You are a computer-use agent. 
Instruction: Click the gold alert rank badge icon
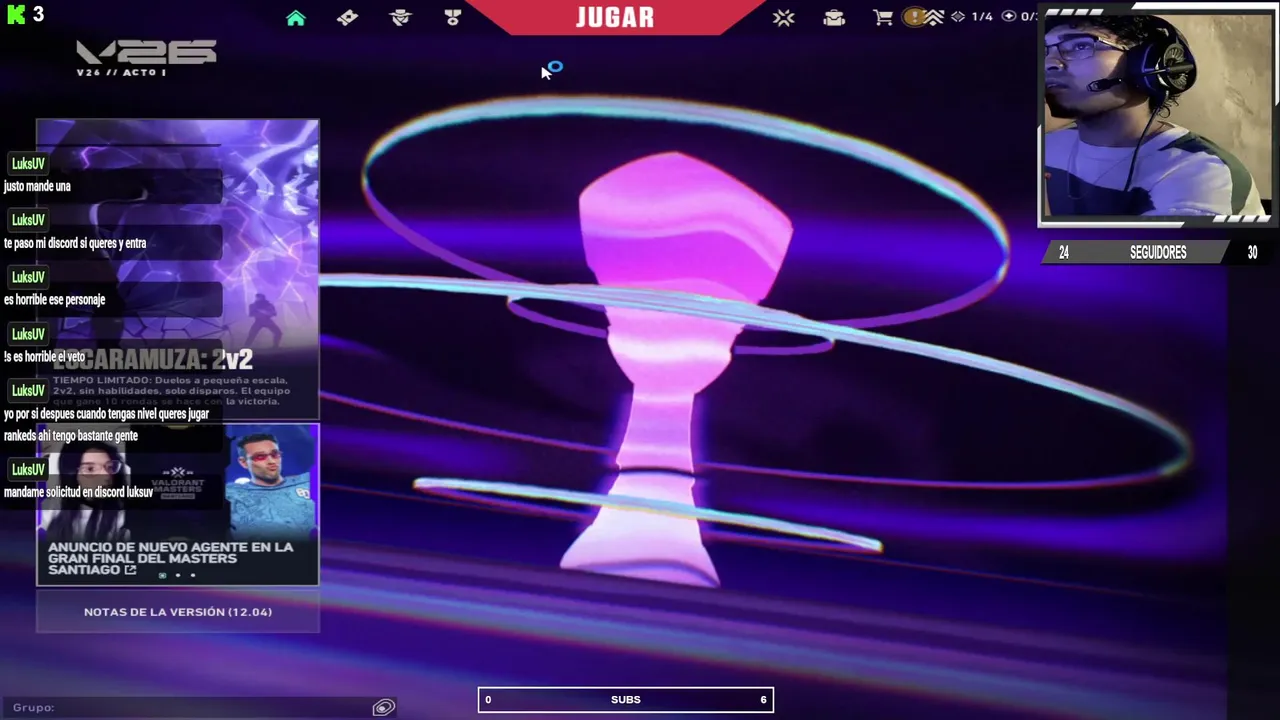913,17
